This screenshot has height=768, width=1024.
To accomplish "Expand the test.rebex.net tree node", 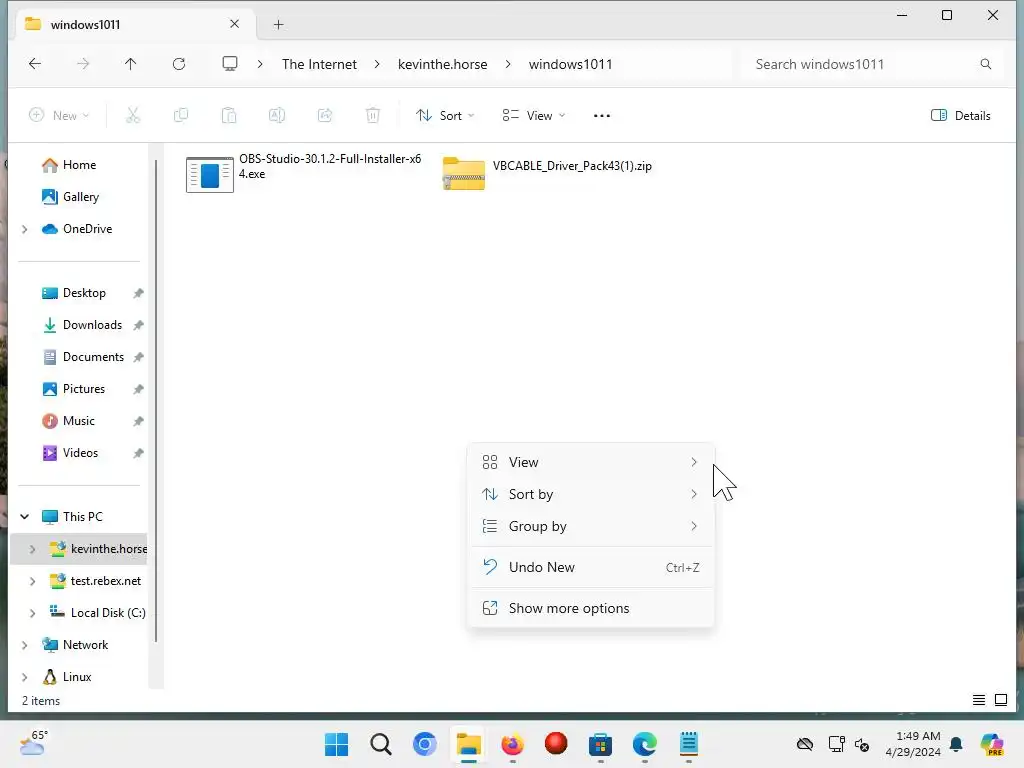I will click(33, 581).
